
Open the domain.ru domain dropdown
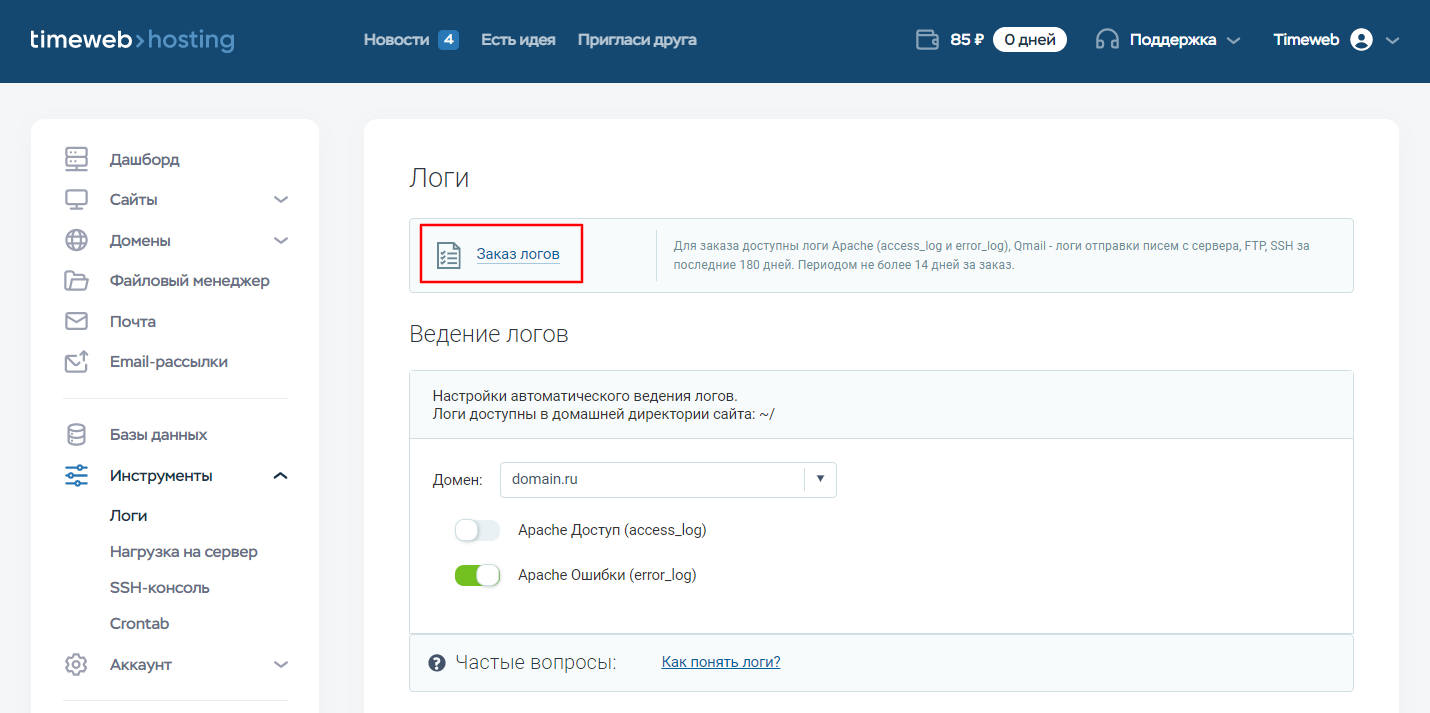coord(667,479)
